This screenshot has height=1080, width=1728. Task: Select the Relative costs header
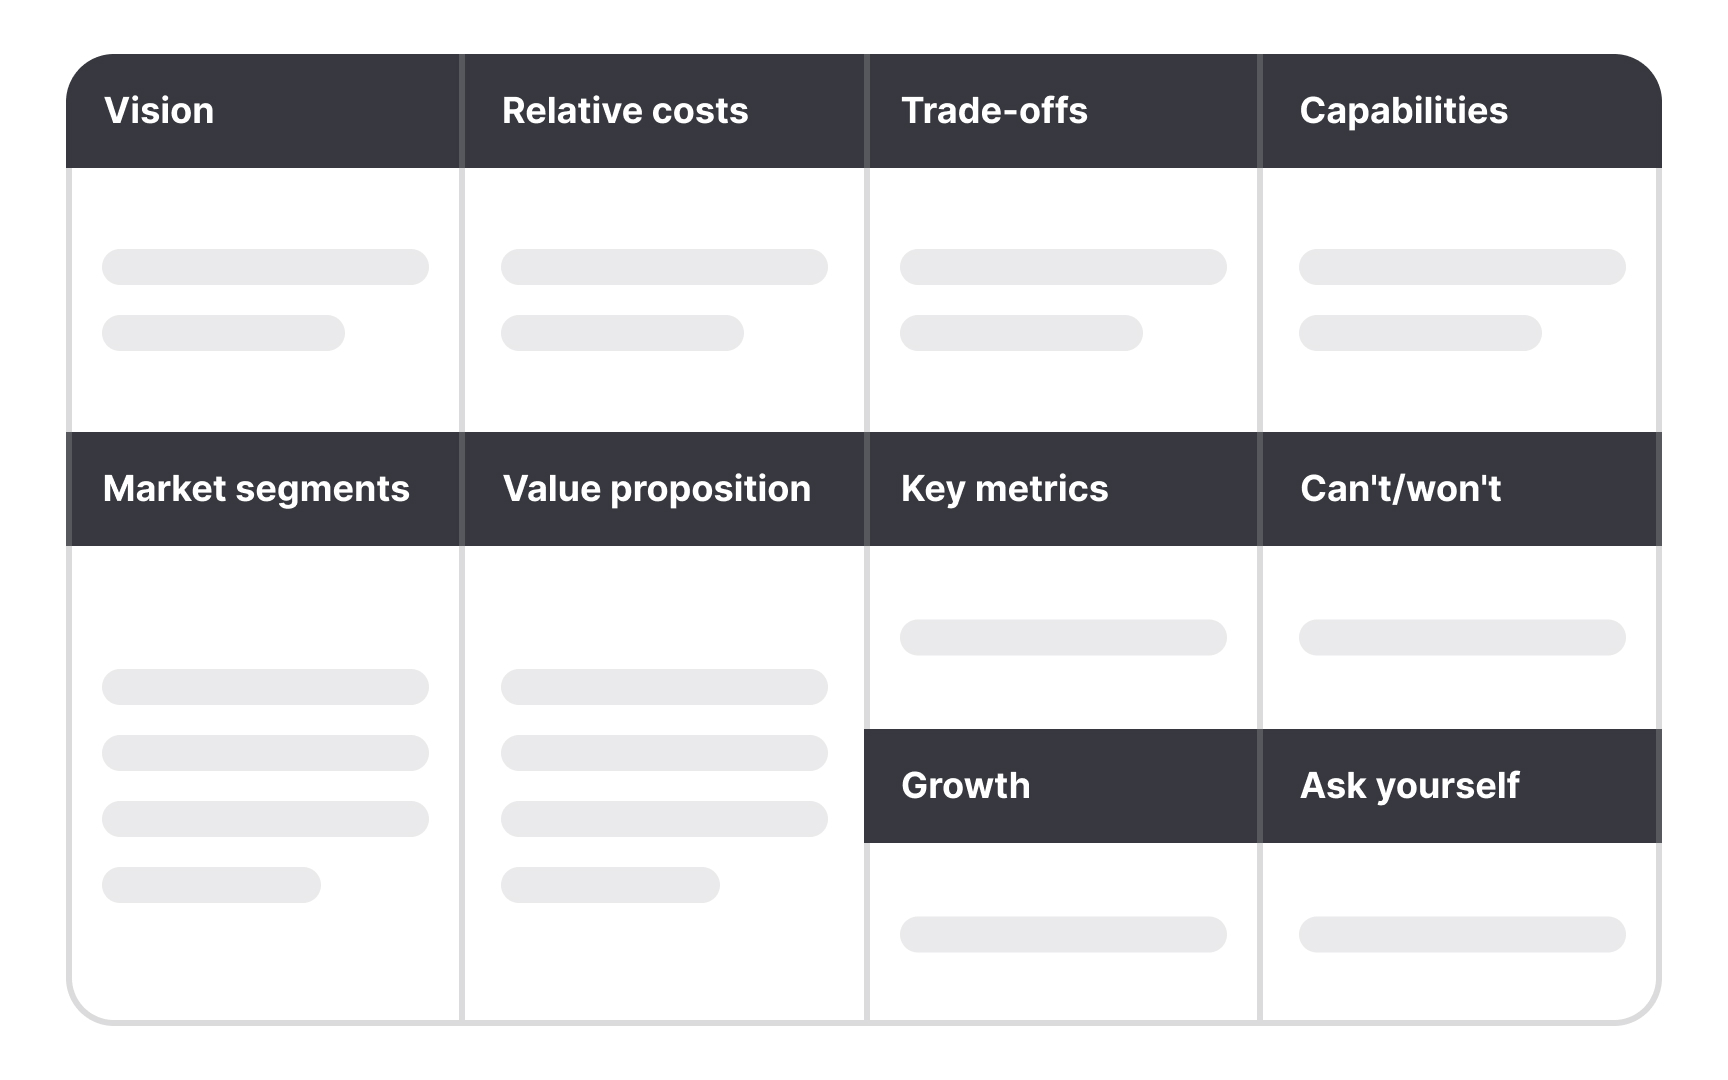625,111
